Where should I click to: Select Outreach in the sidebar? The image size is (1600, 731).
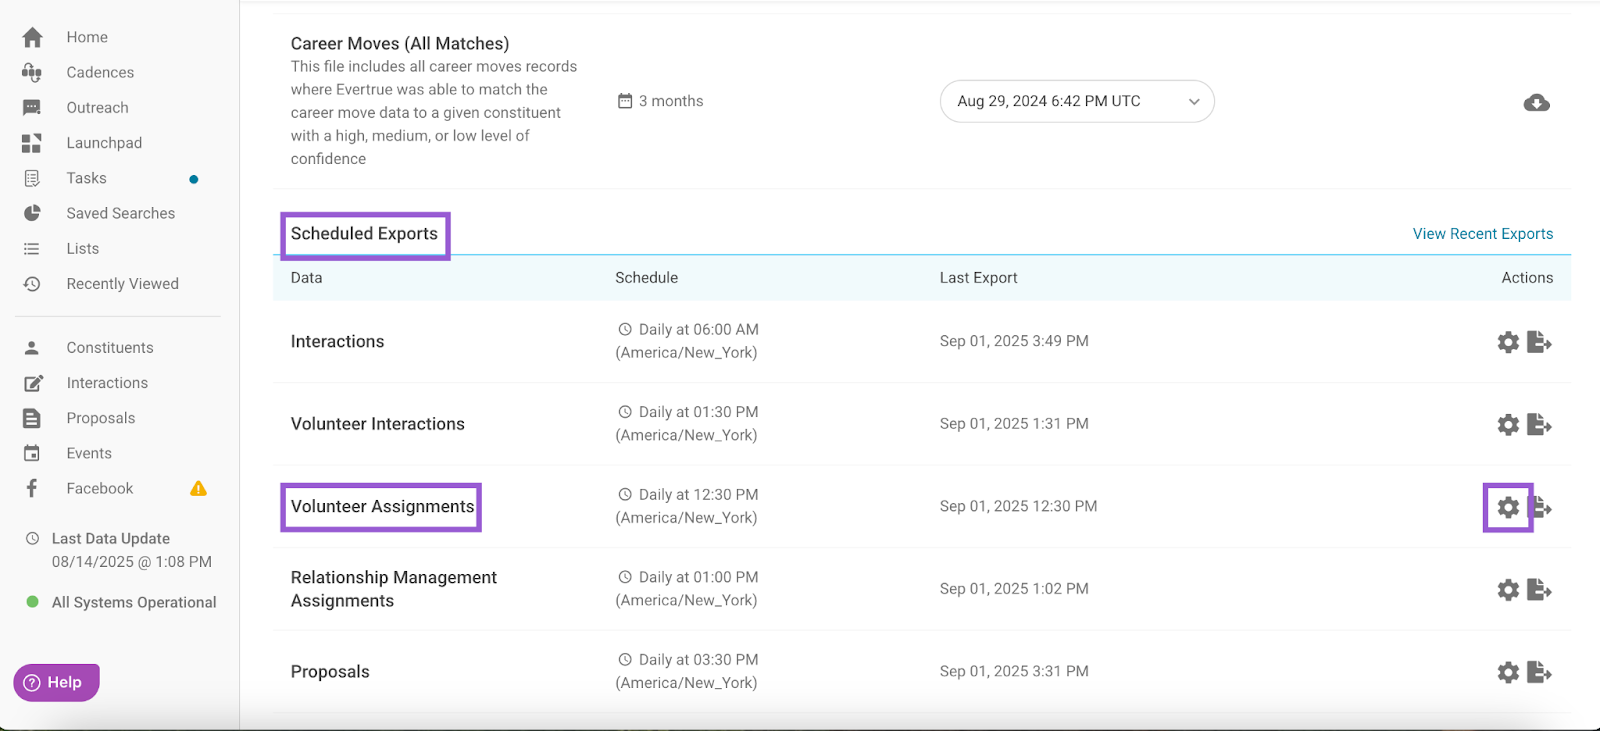97,108
